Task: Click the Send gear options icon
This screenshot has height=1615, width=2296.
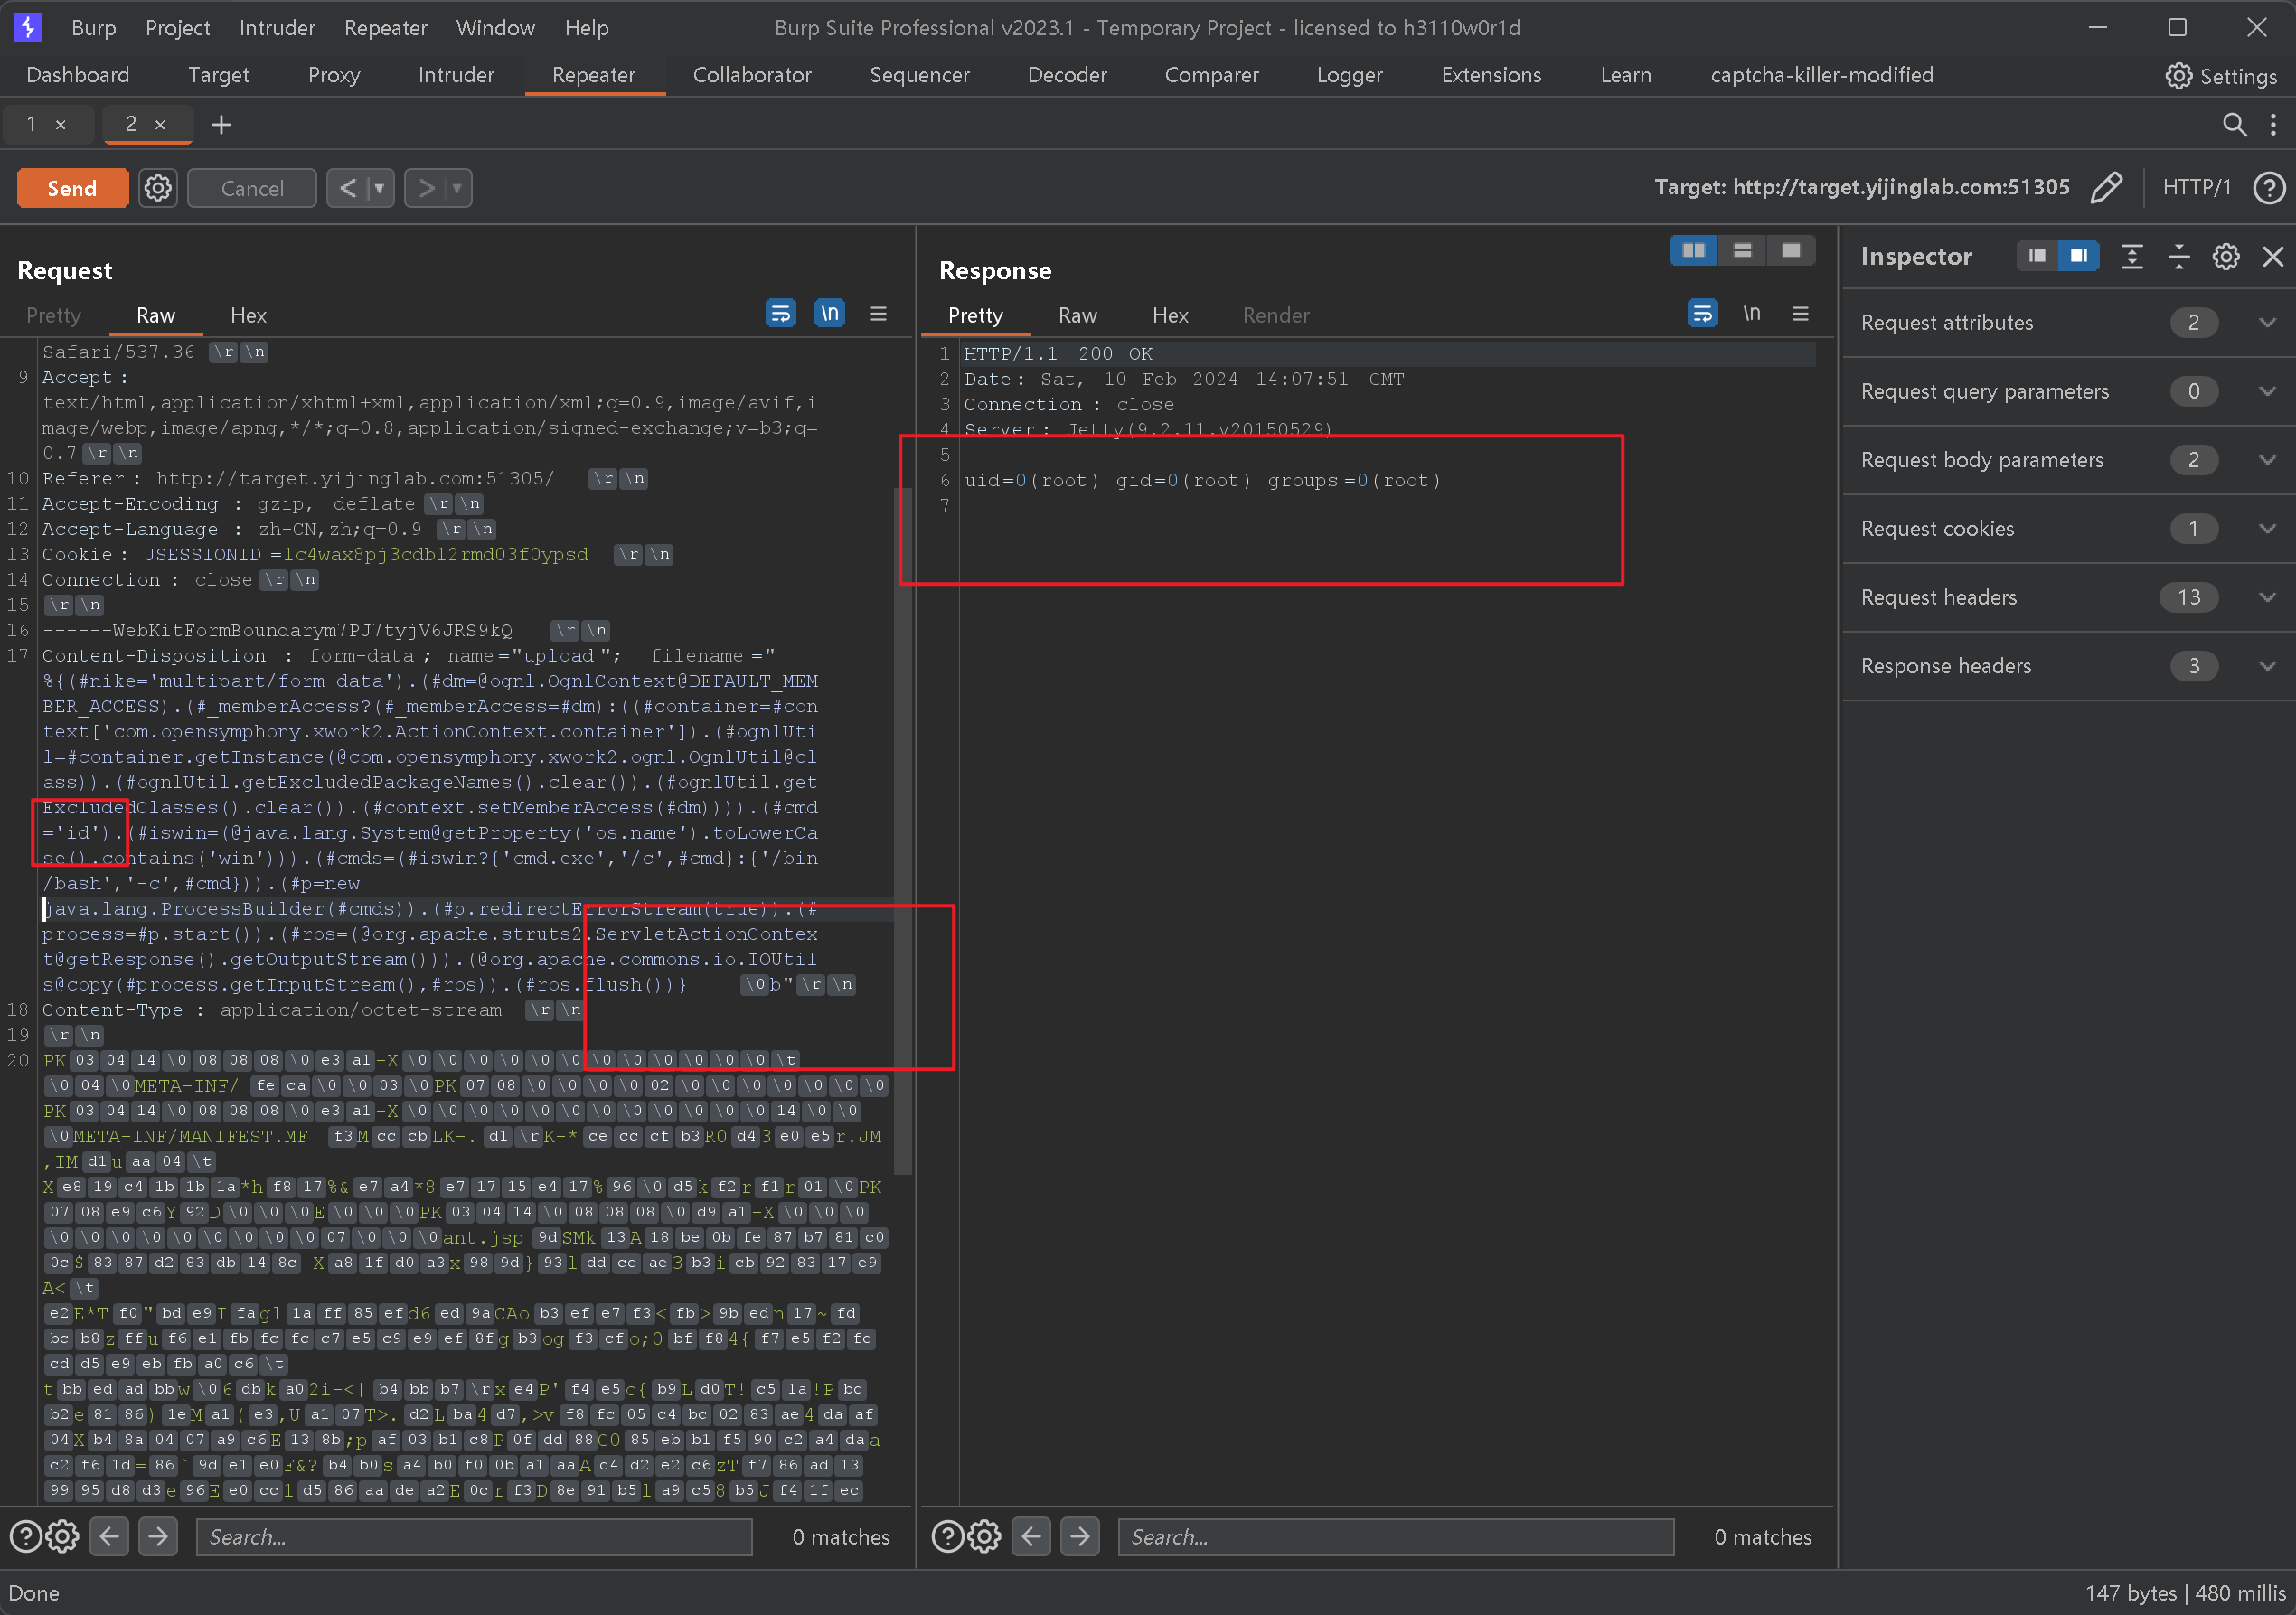Action: (x=157, y=188)
